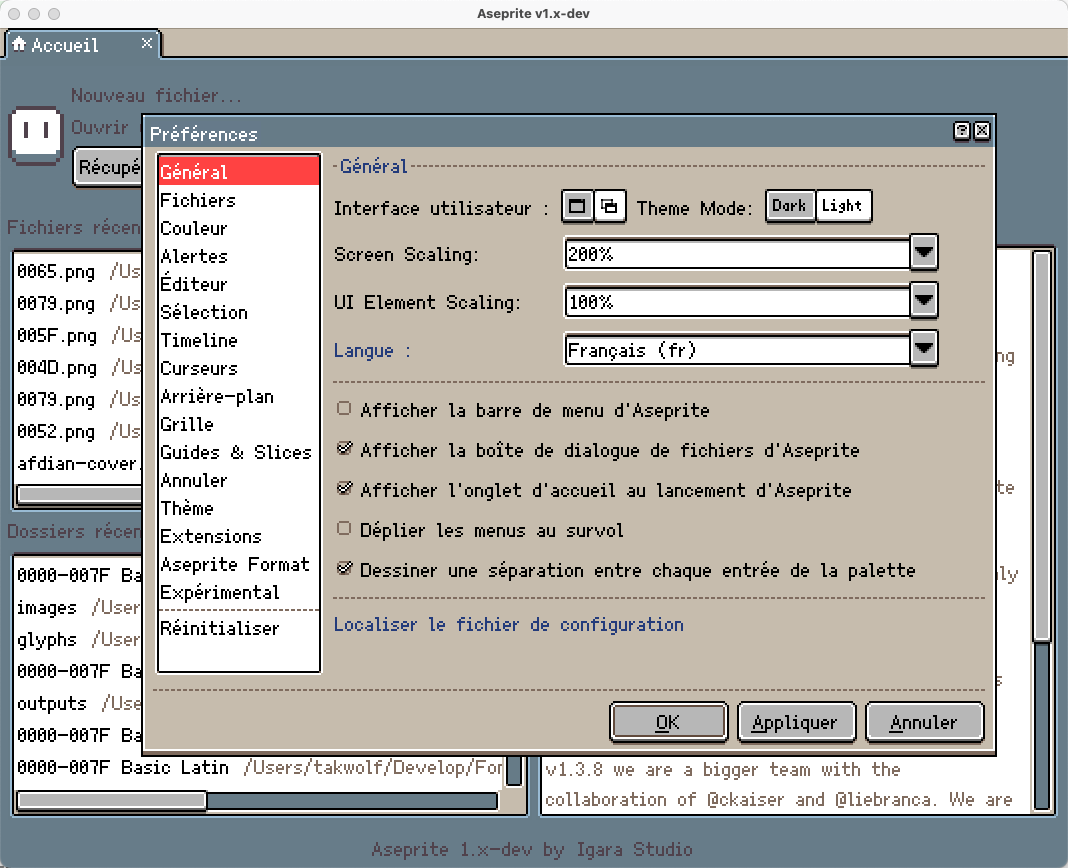Click Localiser le fichier de configuration link
1068x868 pixels.
509,624
